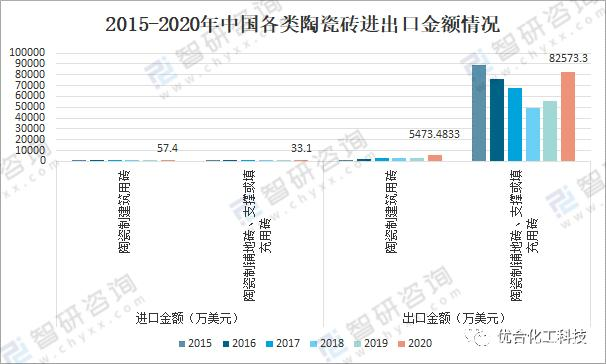Select the 2017 legend entry
Image resolution: width=606 pixels, height=364 pixels.
pyautogui.click(x=283, y=344)
